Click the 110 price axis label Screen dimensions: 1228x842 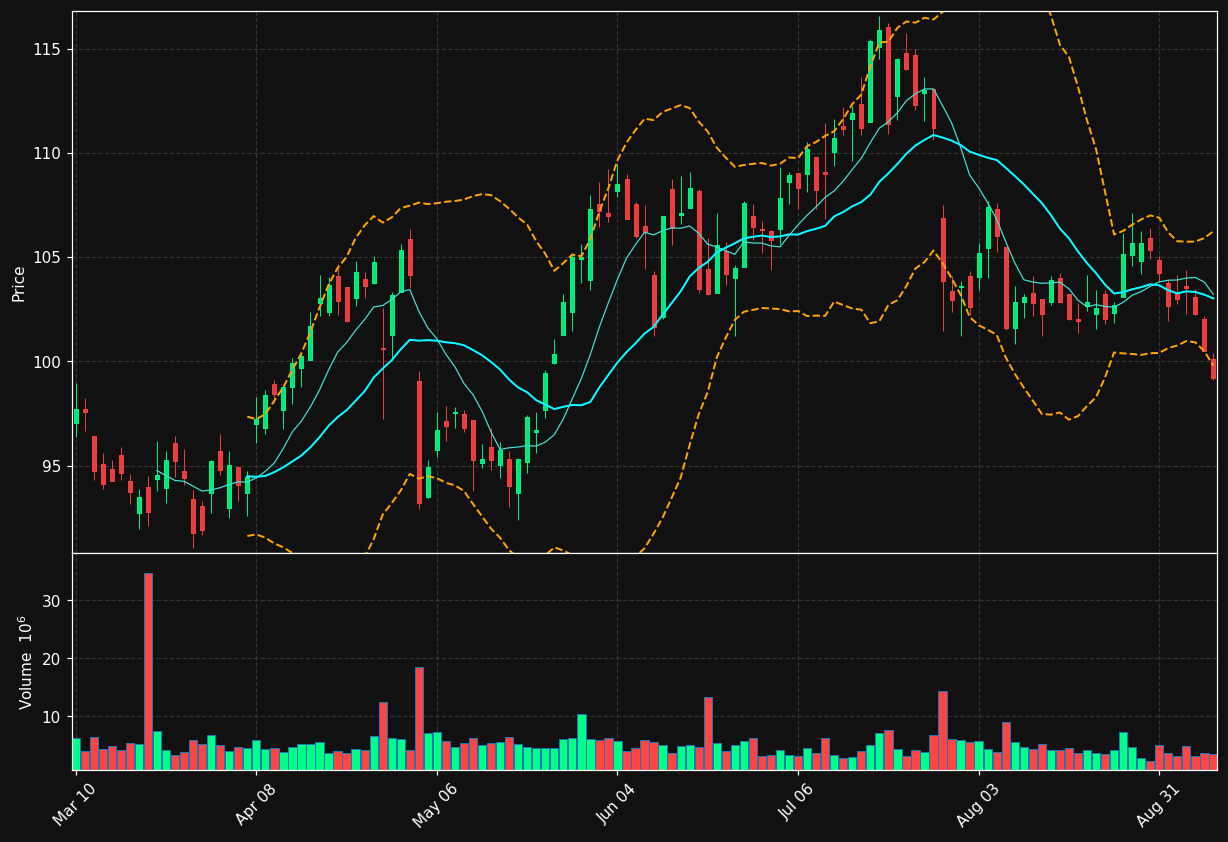coord(47,154)
